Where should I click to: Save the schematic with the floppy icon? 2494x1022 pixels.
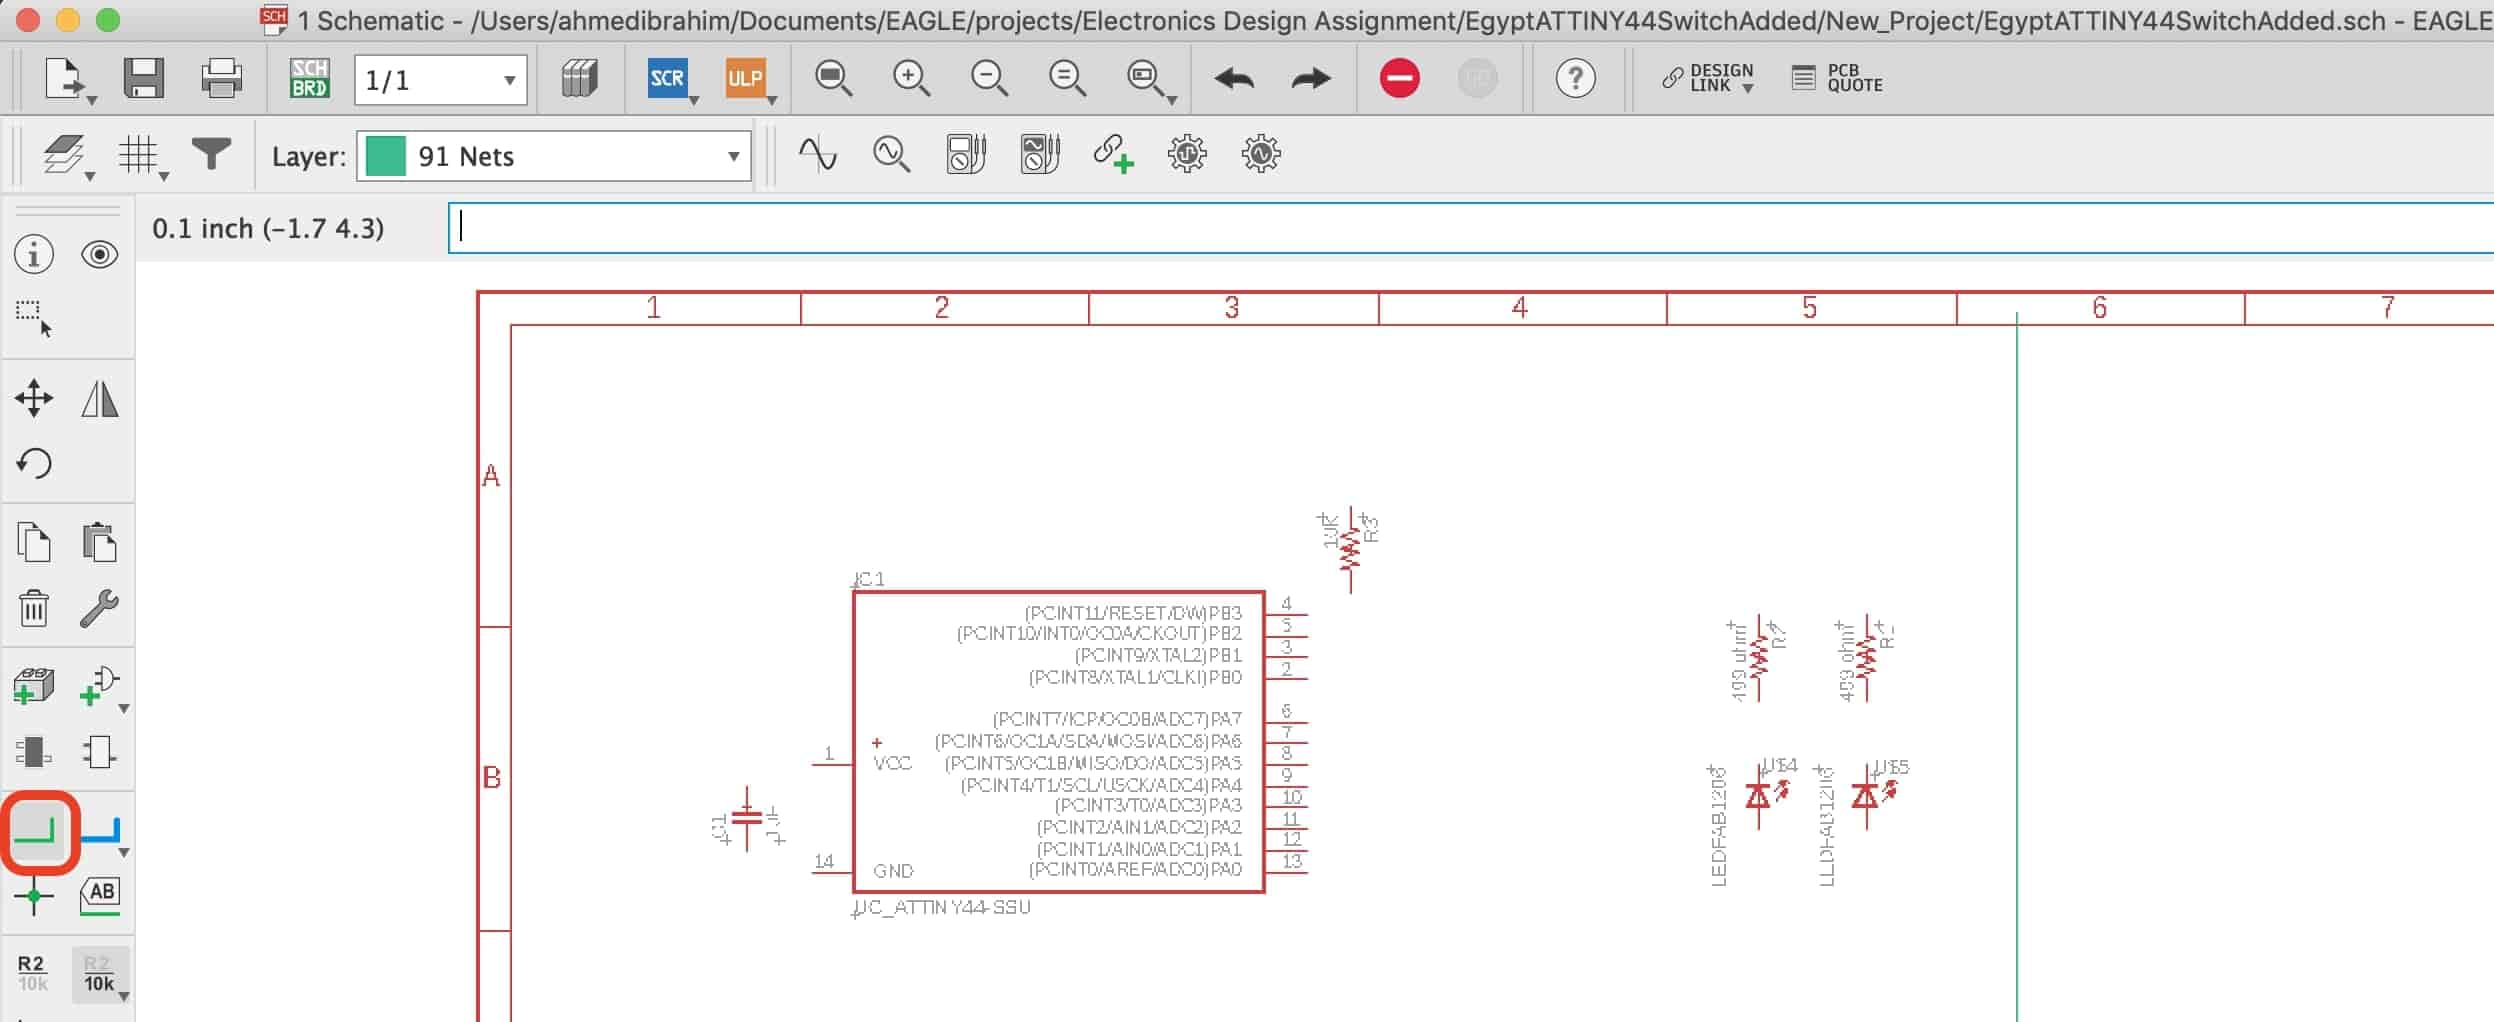click(143, 77)
